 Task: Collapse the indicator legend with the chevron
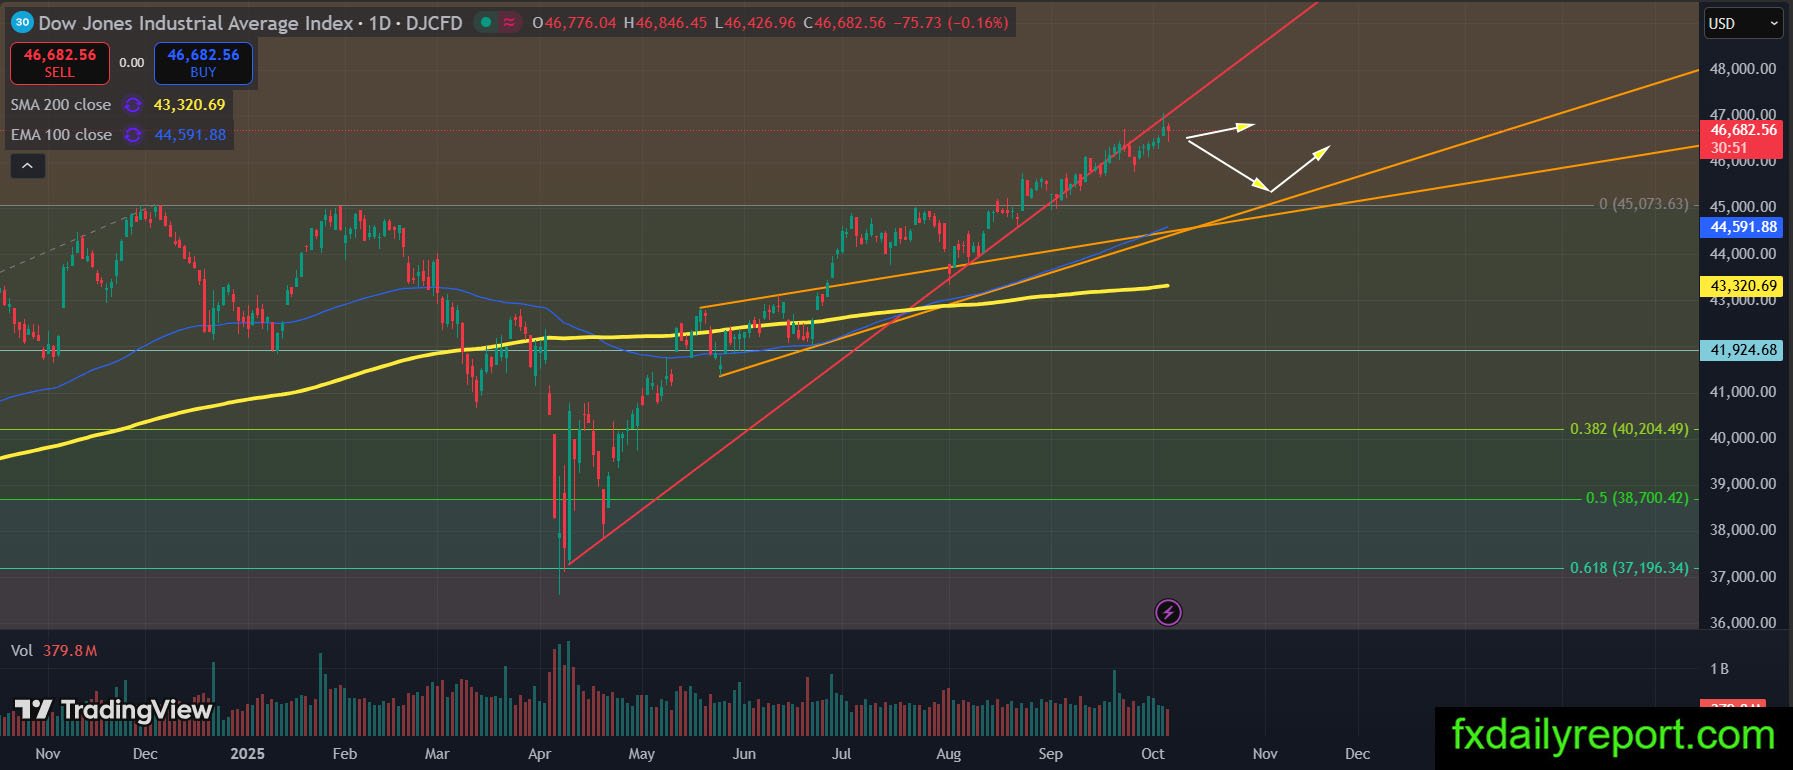27,166
